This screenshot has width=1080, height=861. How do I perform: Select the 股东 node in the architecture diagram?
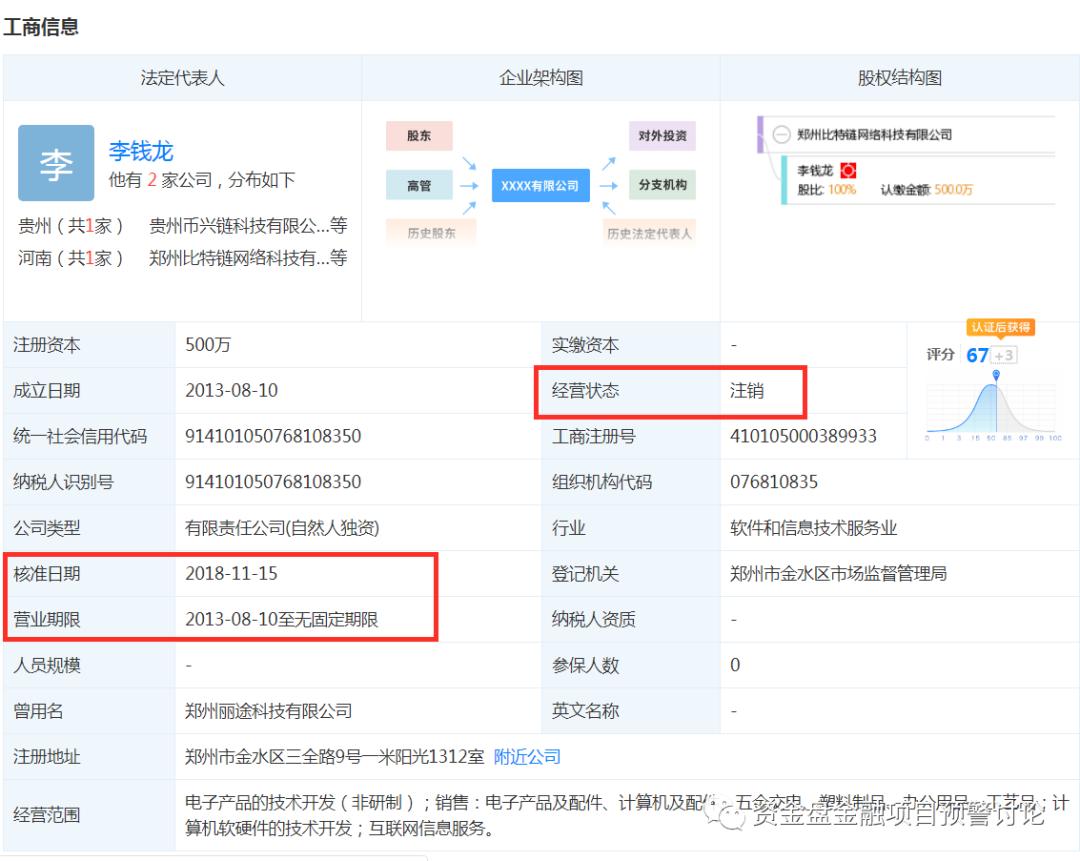pyautogui.click(x=419, y=135)
